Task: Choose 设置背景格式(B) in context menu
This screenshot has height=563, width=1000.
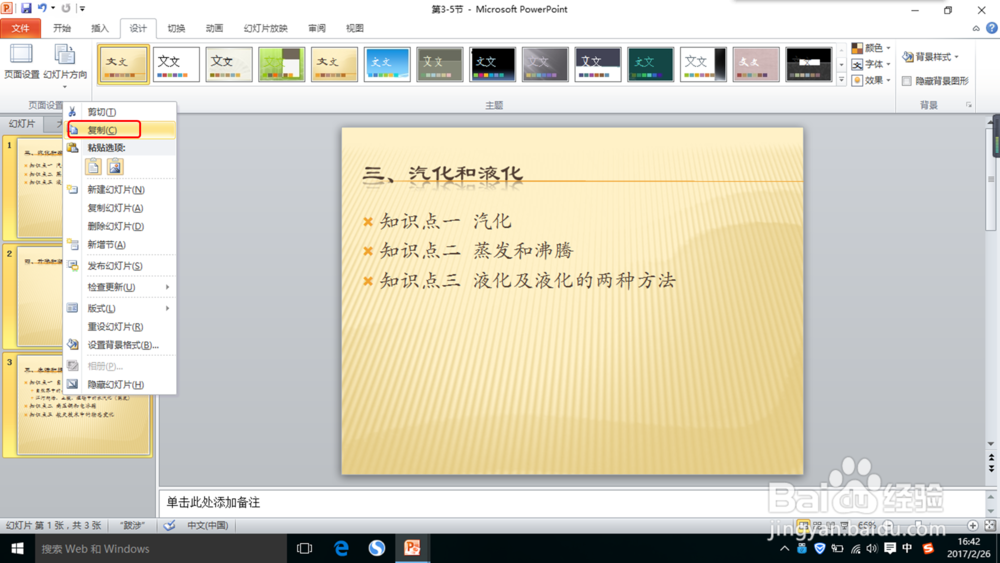Action: click(x=120, y=345)
